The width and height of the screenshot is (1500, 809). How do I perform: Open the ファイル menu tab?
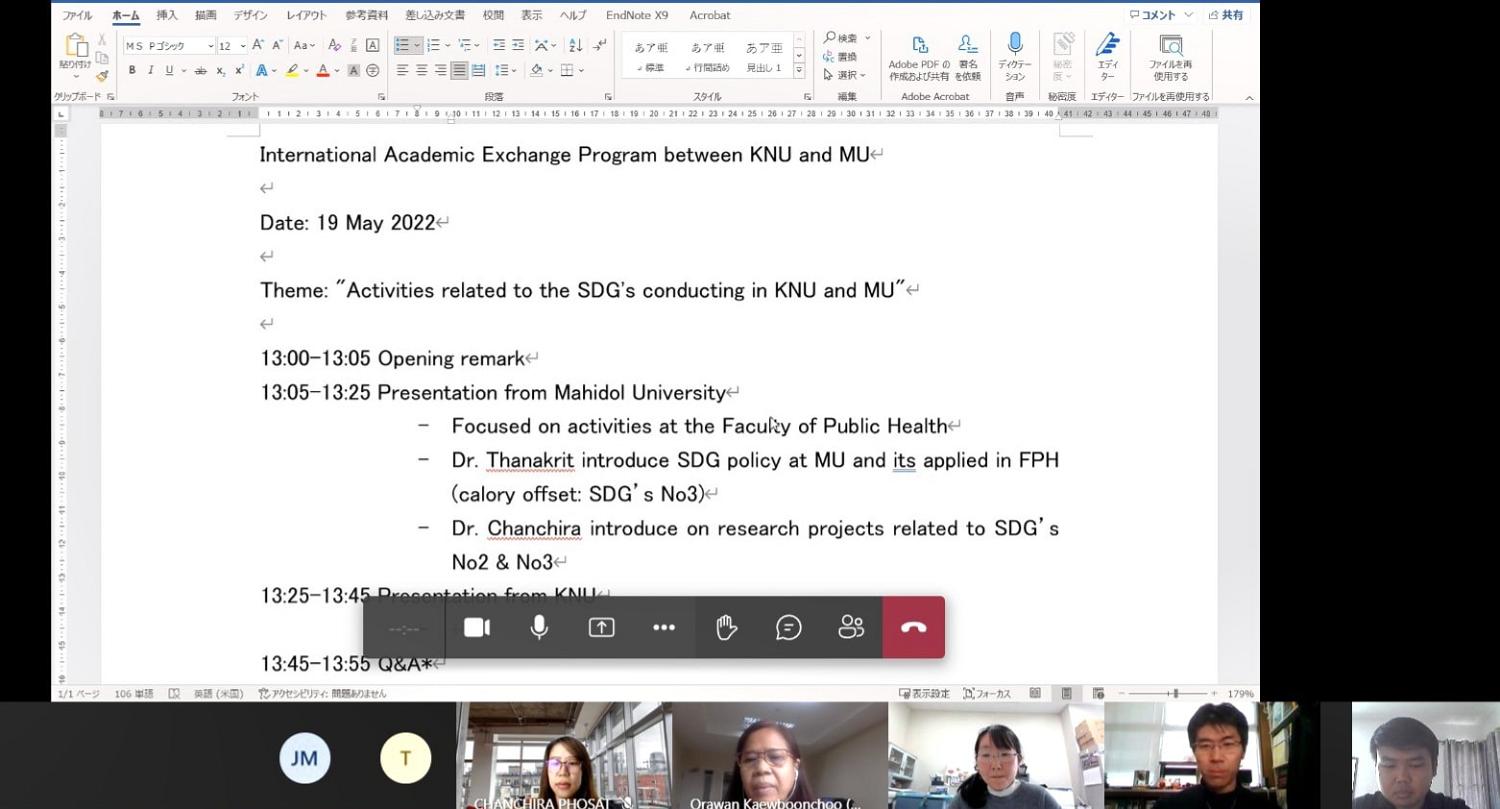coord(77,15)
